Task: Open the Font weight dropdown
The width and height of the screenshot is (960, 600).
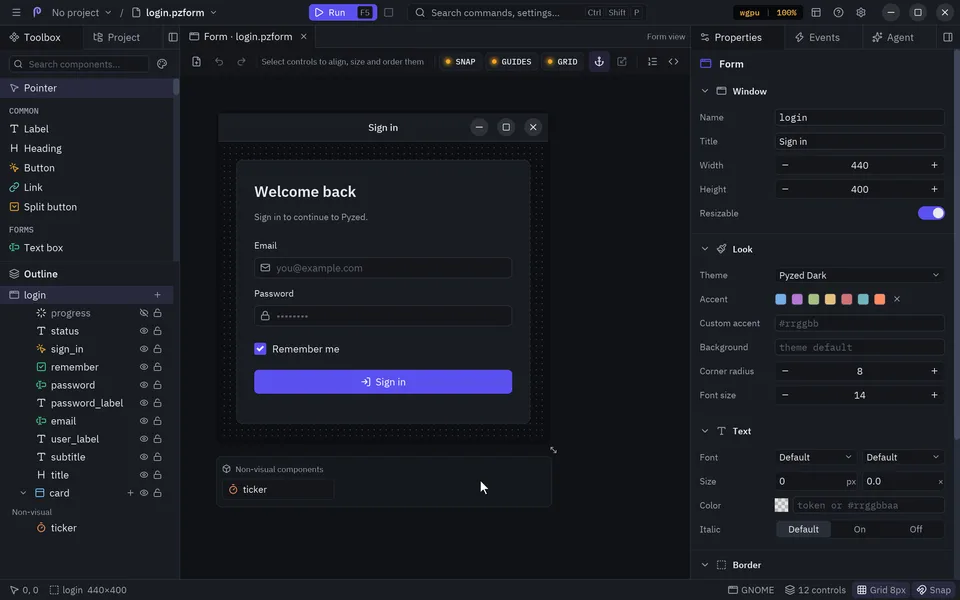Action: point(903,457)
